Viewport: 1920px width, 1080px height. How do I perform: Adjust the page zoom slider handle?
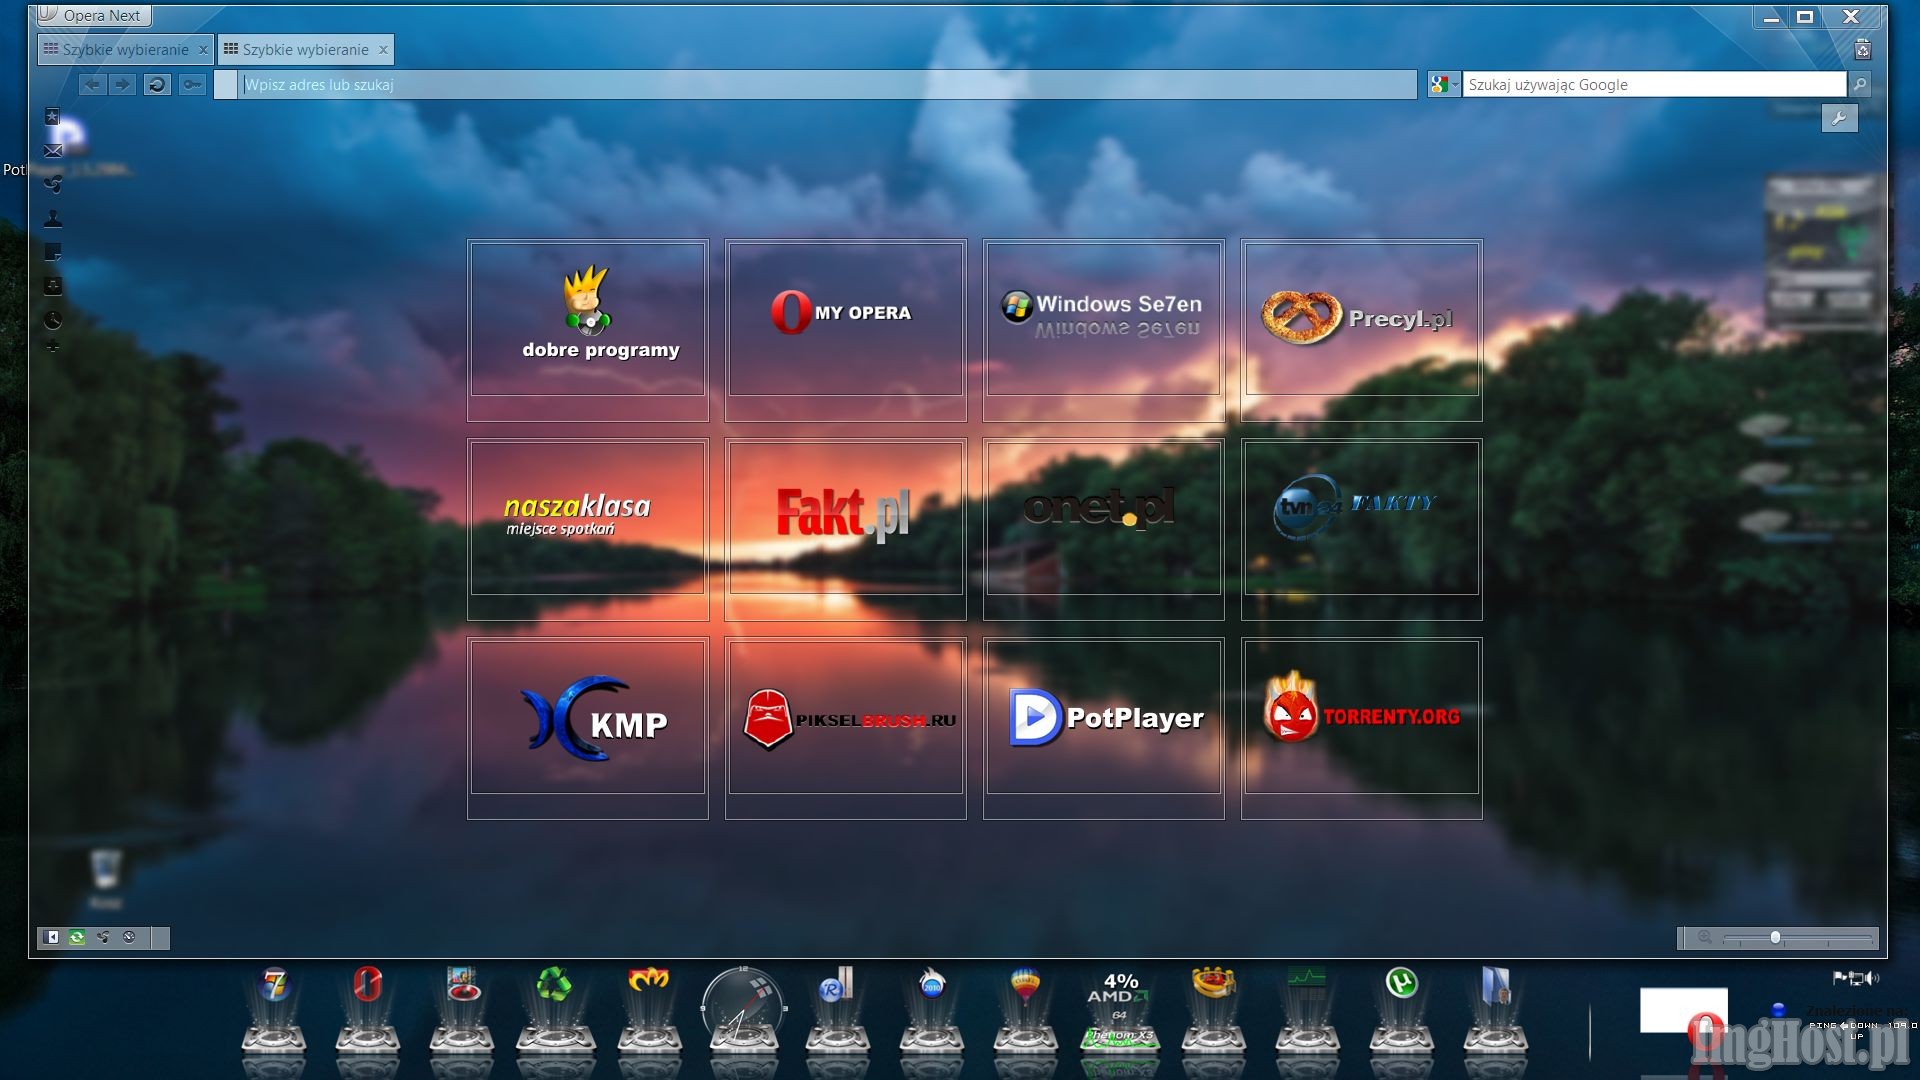pos(1775,938)
